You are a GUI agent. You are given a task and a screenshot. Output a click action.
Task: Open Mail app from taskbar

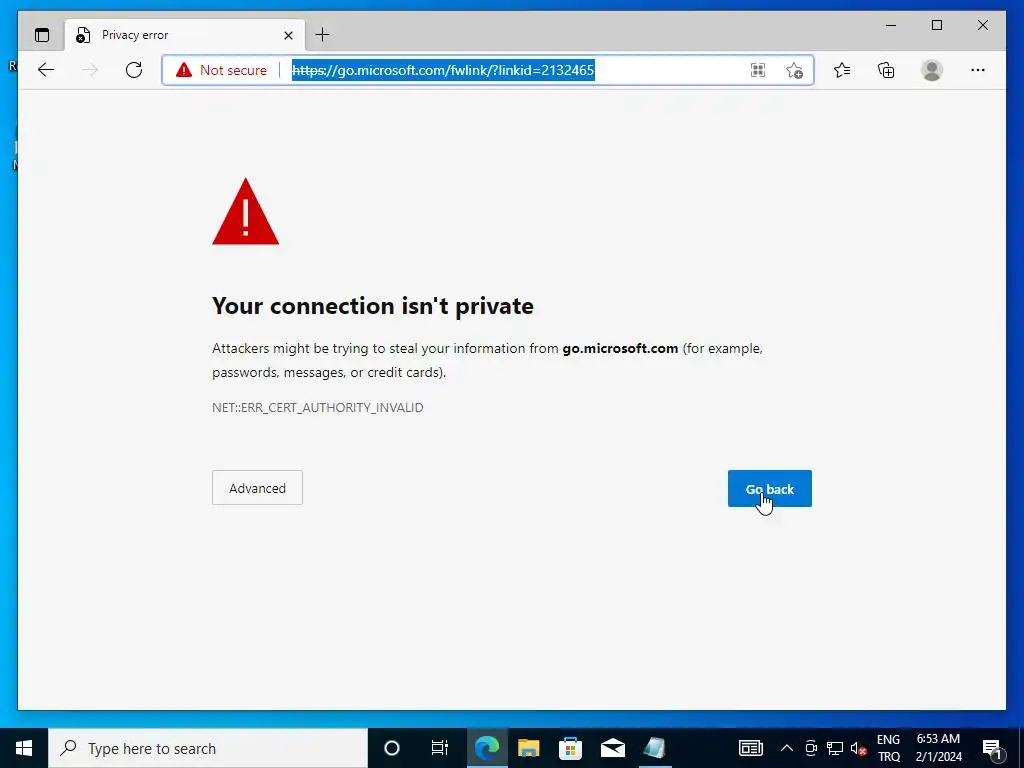click(613, 748)
